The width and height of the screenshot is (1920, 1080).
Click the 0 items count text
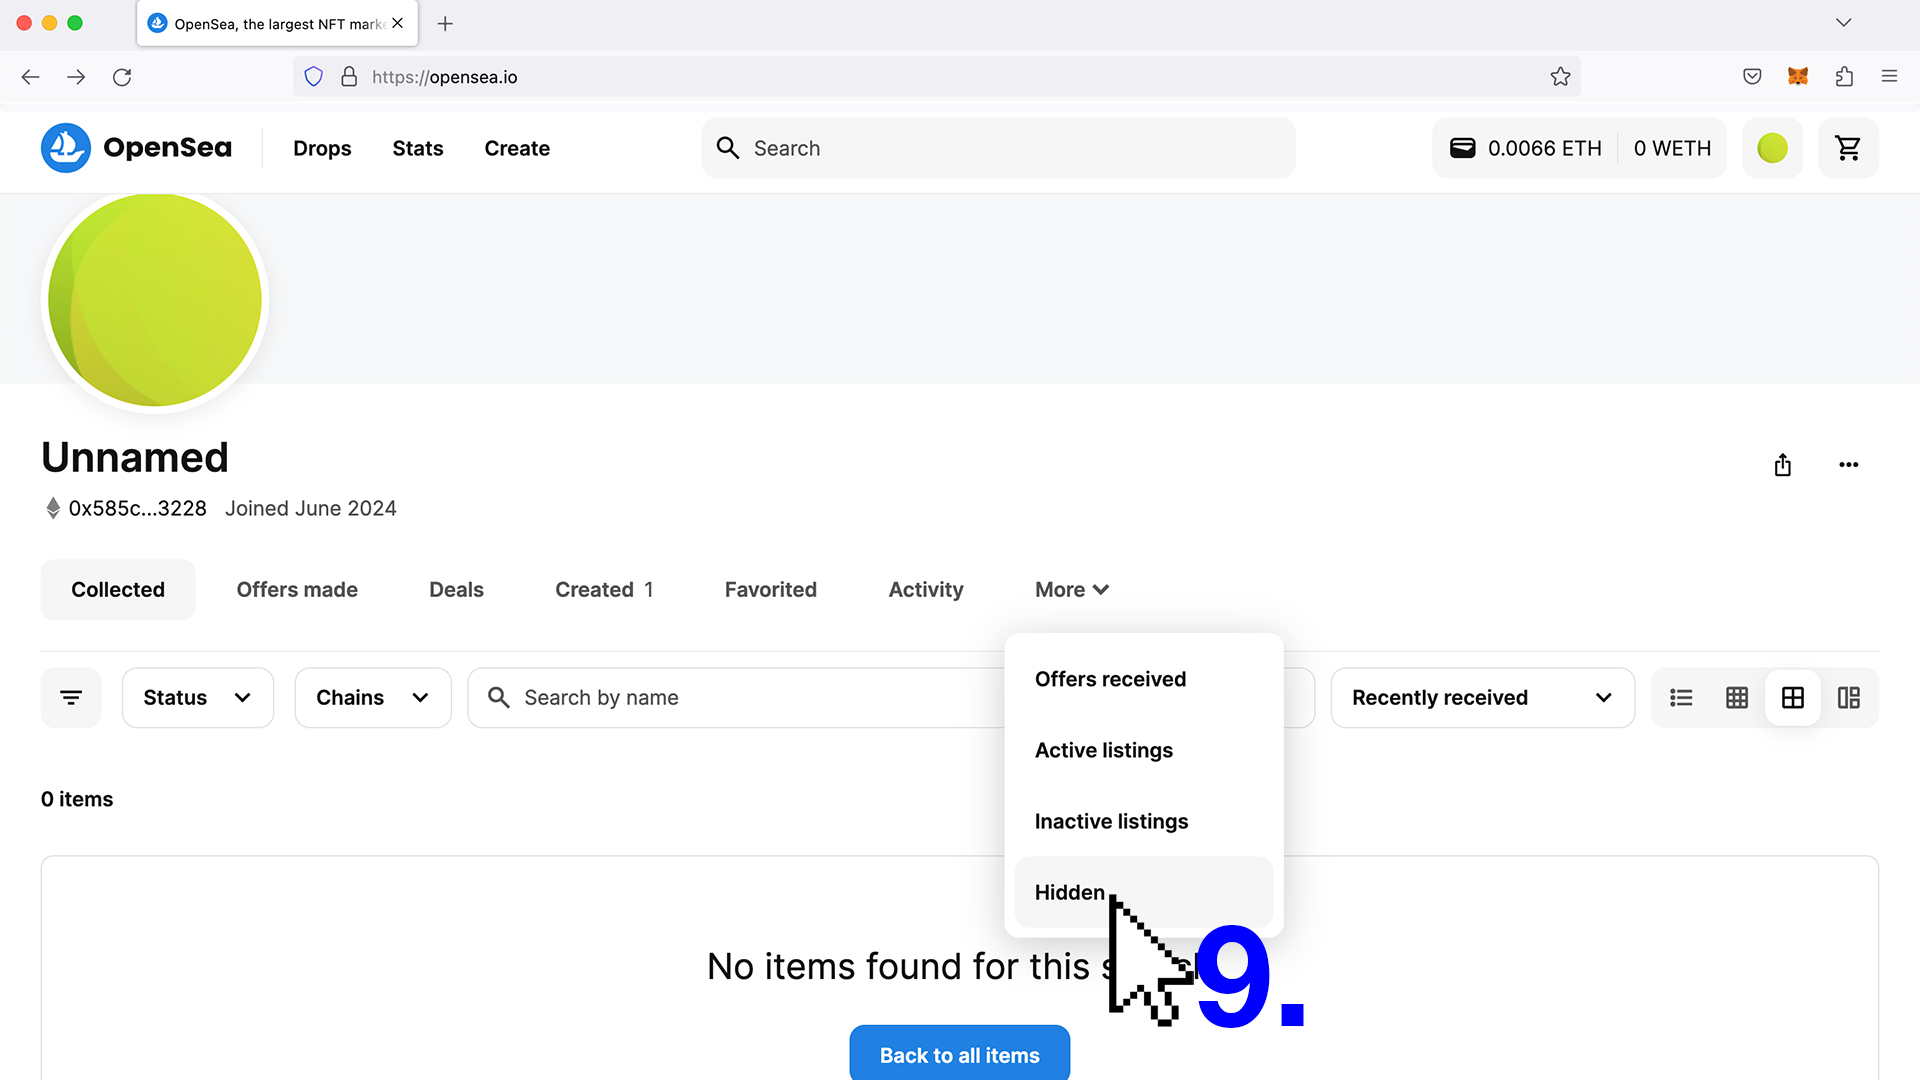(x=77, y=799)
